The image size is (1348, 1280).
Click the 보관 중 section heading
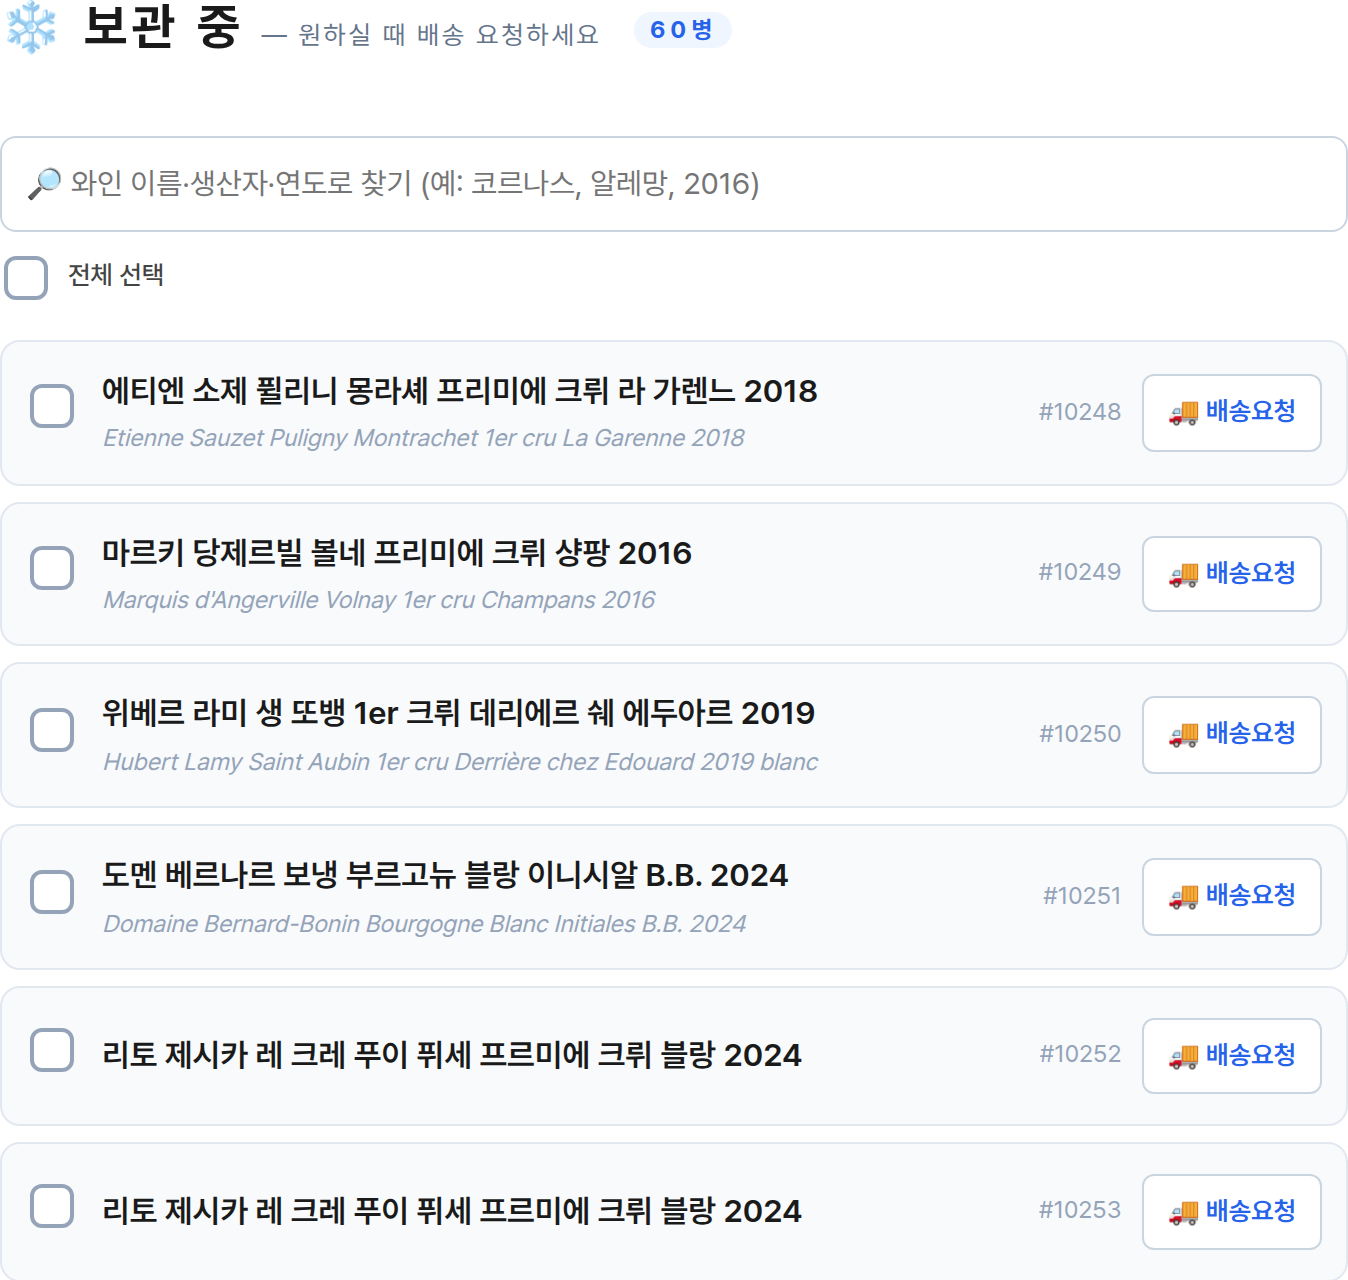point(161,27)
